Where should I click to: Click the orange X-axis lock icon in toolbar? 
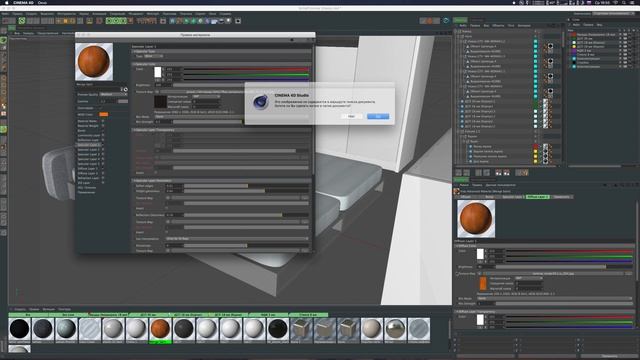point(60,20)
